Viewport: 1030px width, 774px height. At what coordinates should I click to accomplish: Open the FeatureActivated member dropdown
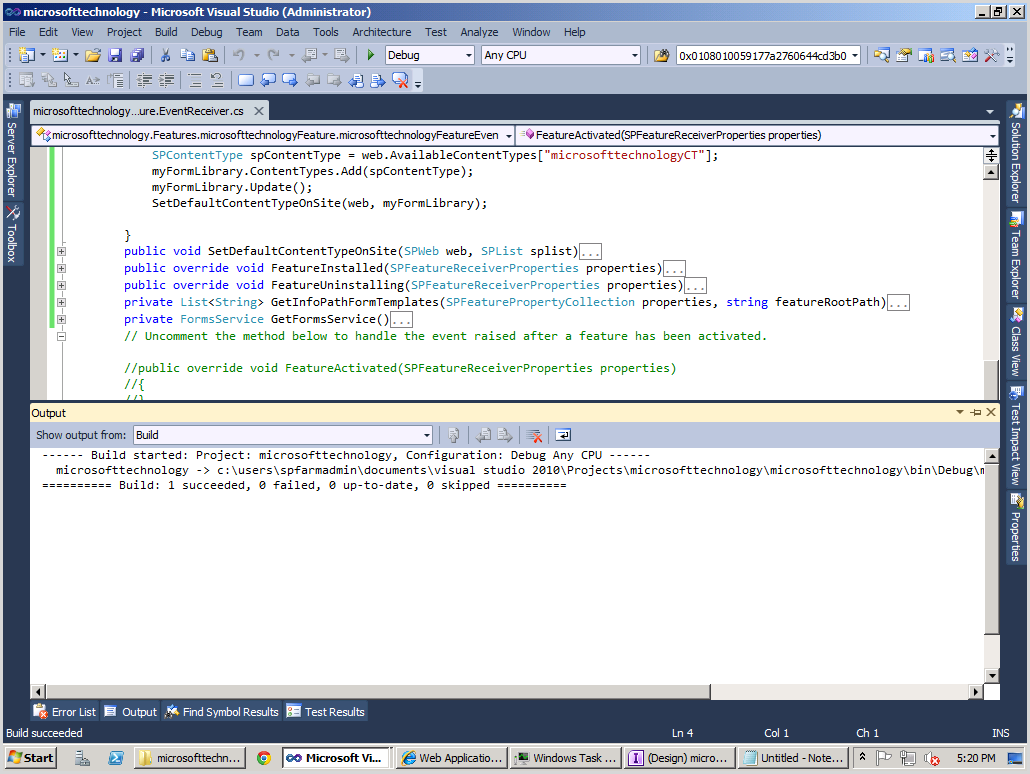click(x=993, y=135)
